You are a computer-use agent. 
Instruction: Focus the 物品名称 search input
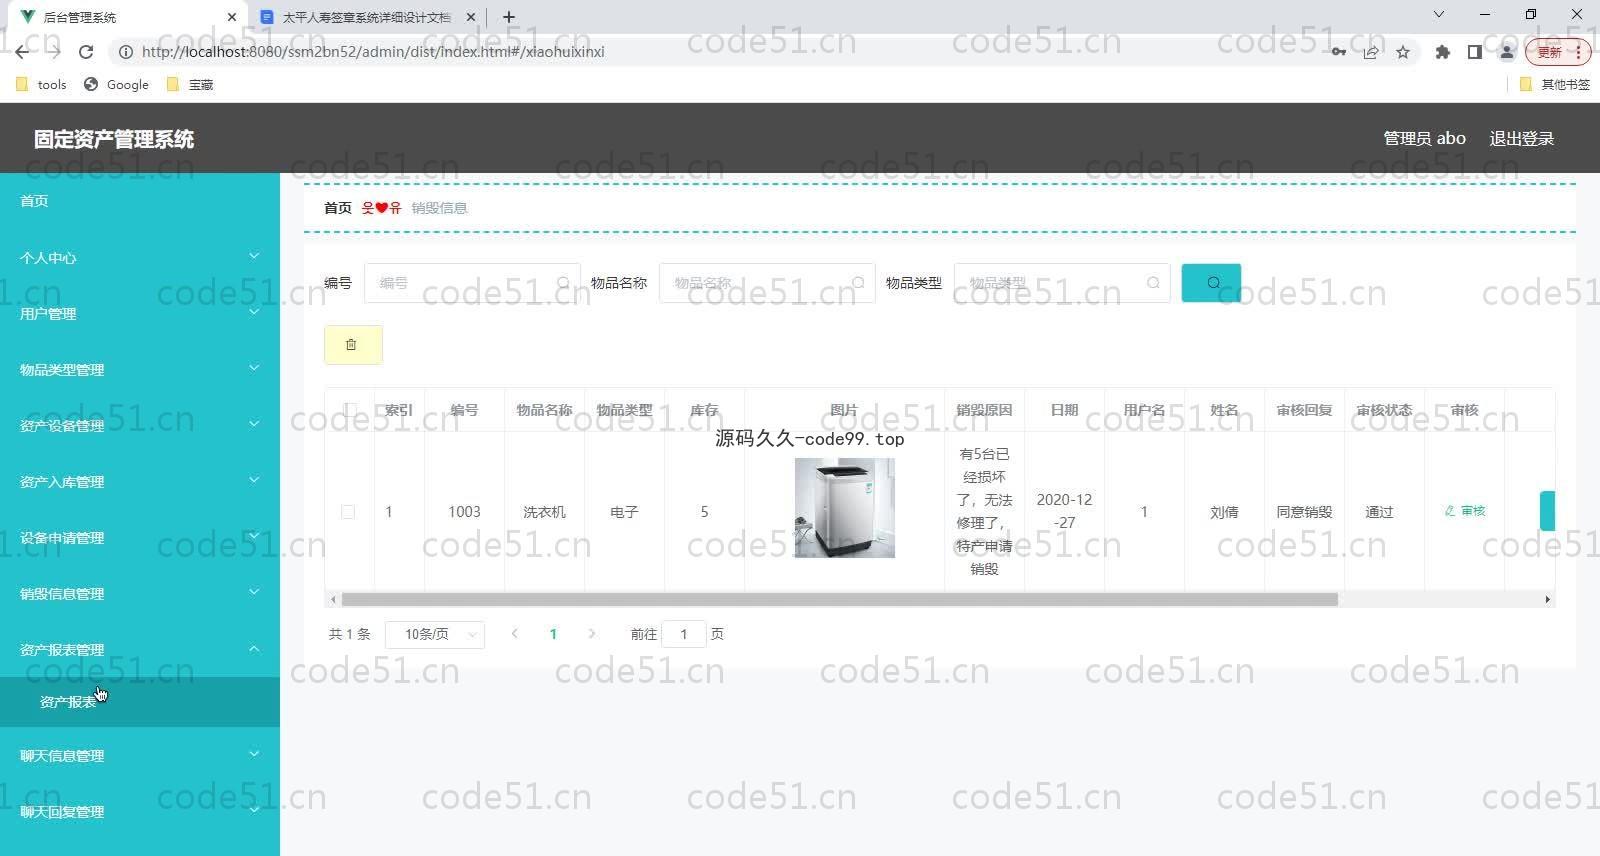pyautogui.click(x=767, y=283)
